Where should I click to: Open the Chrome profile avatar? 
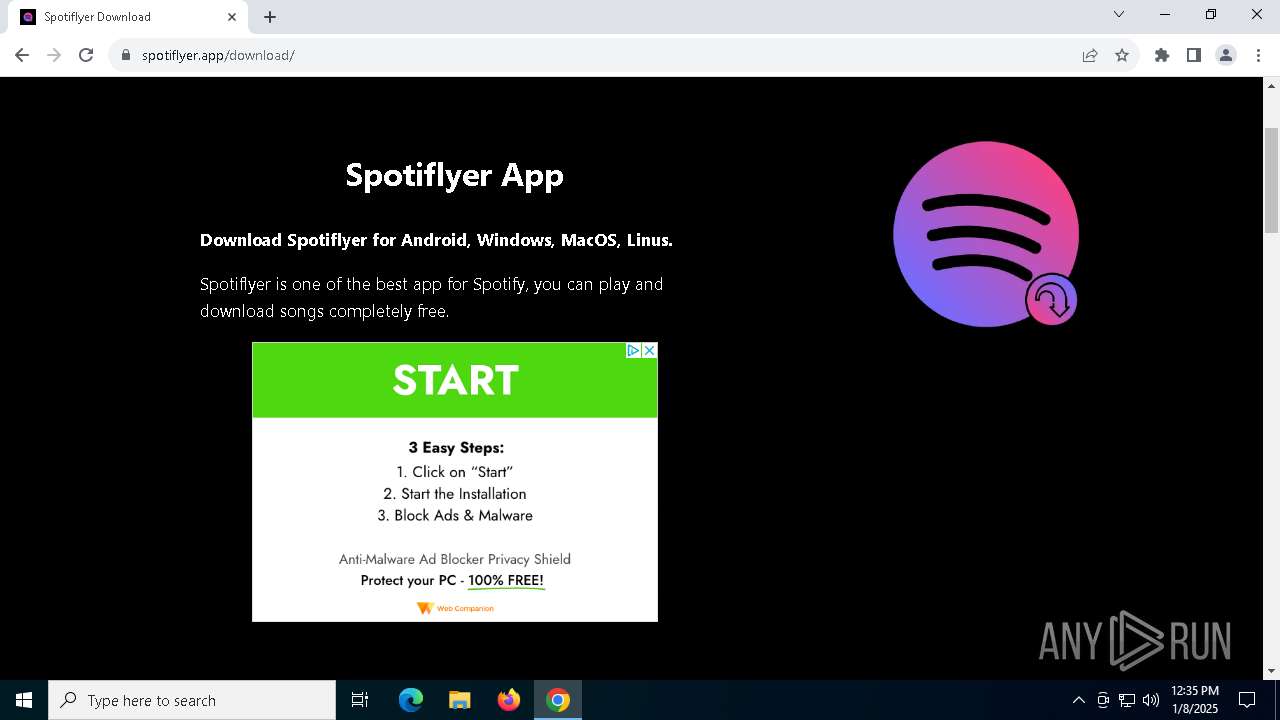pos(1226,55)
